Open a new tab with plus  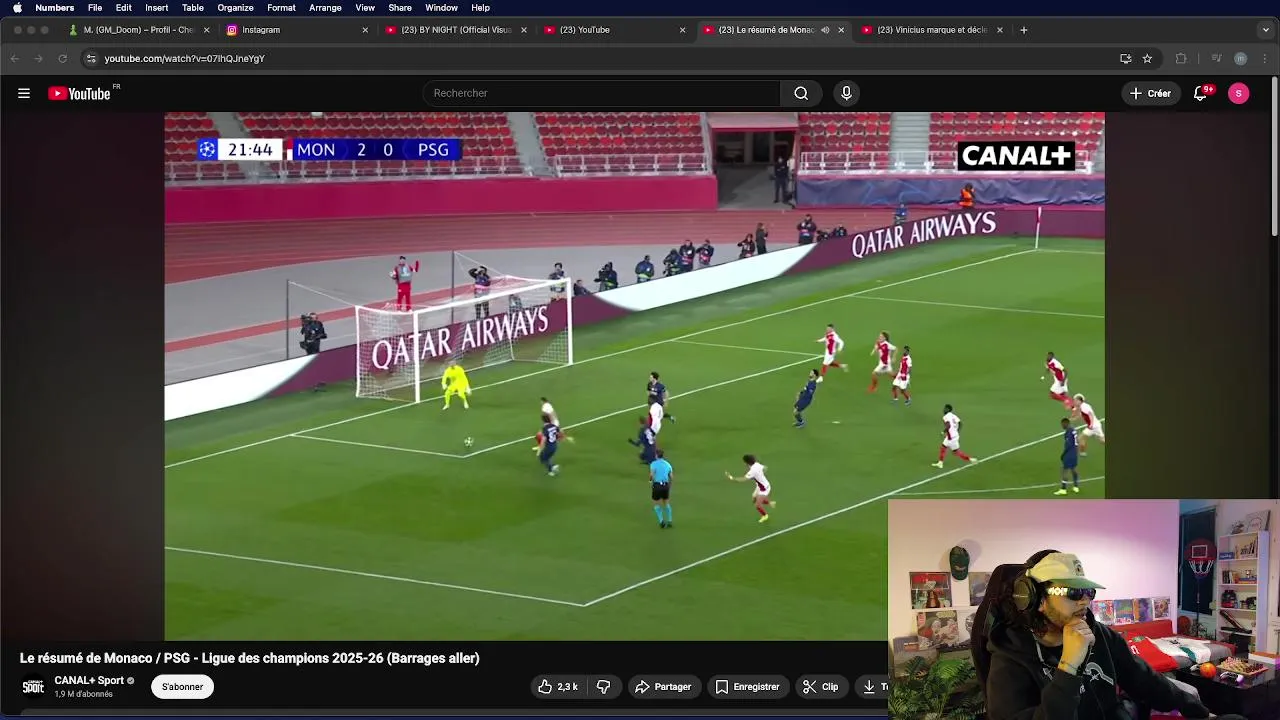(1023, 30)
